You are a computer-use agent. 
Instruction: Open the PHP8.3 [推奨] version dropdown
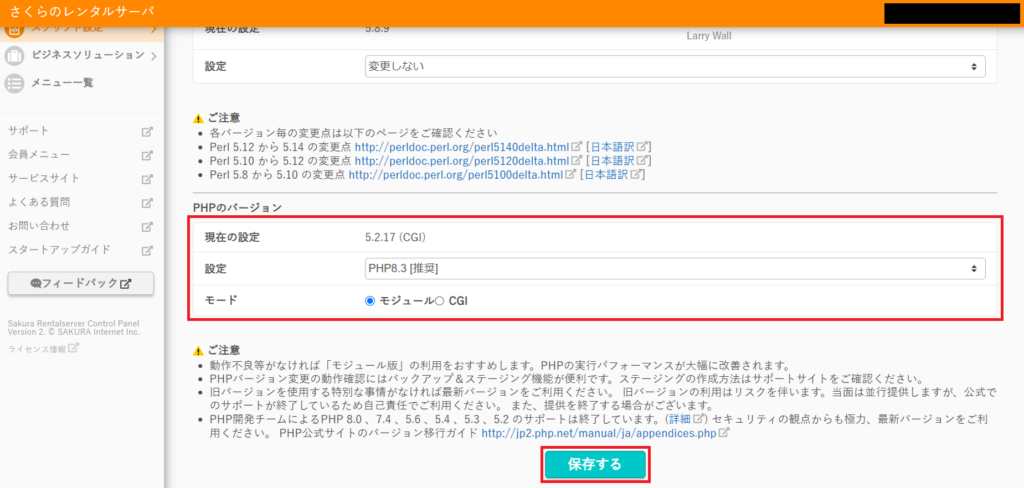(675, 268)
